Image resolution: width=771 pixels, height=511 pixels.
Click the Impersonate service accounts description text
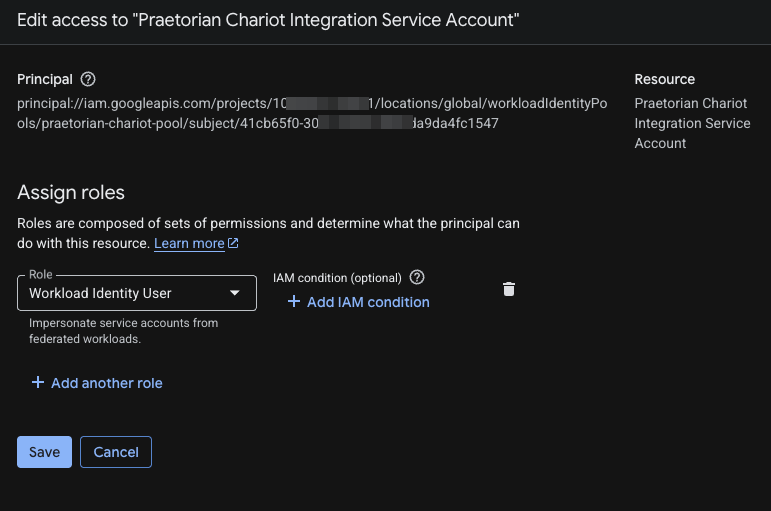pyautogui.click(x=123, y=331)
